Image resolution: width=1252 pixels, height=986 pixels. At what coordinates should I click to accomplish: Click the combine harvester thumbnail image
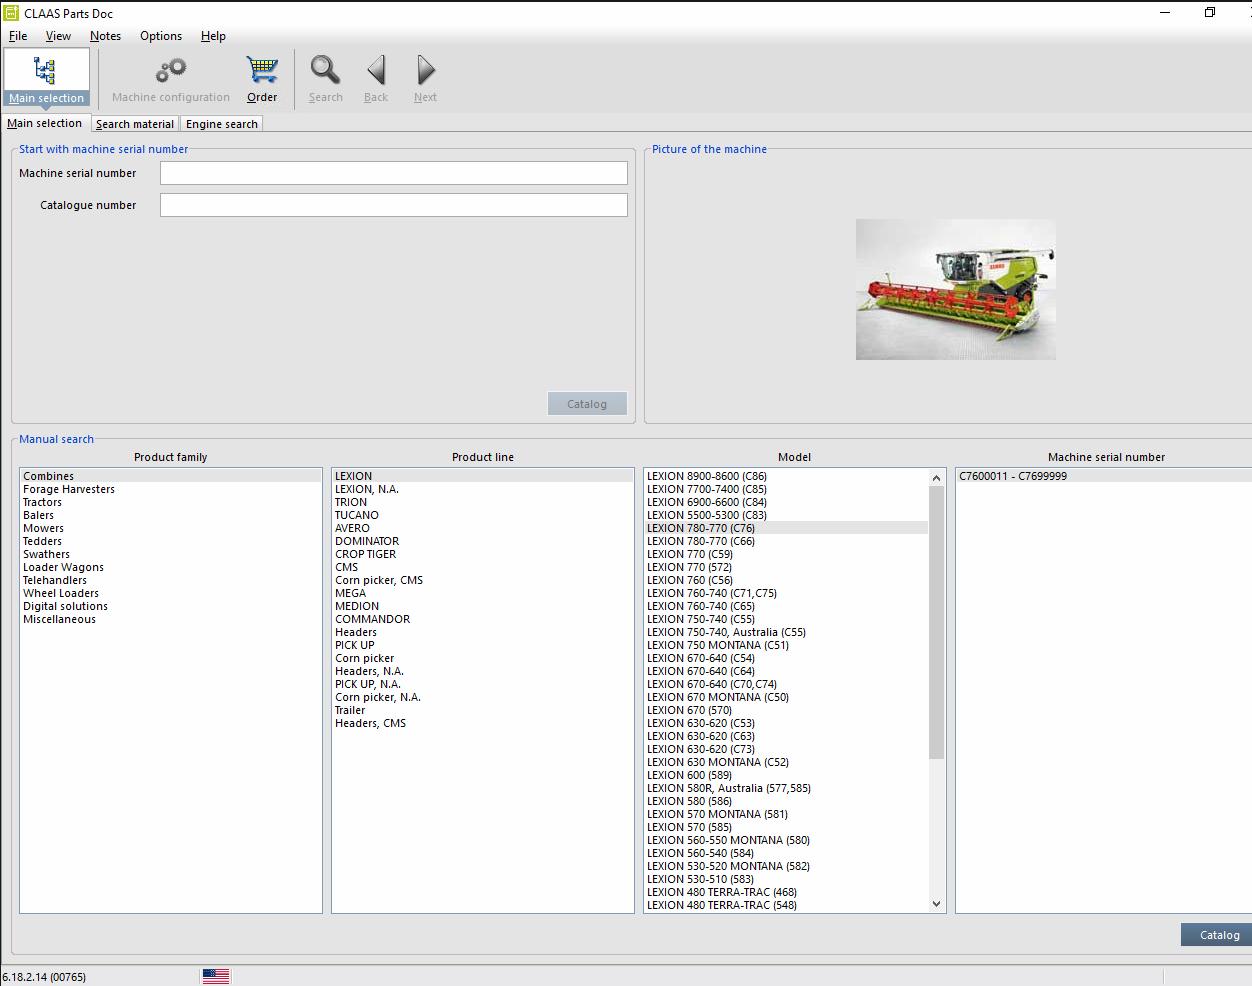tap(955, 289)
